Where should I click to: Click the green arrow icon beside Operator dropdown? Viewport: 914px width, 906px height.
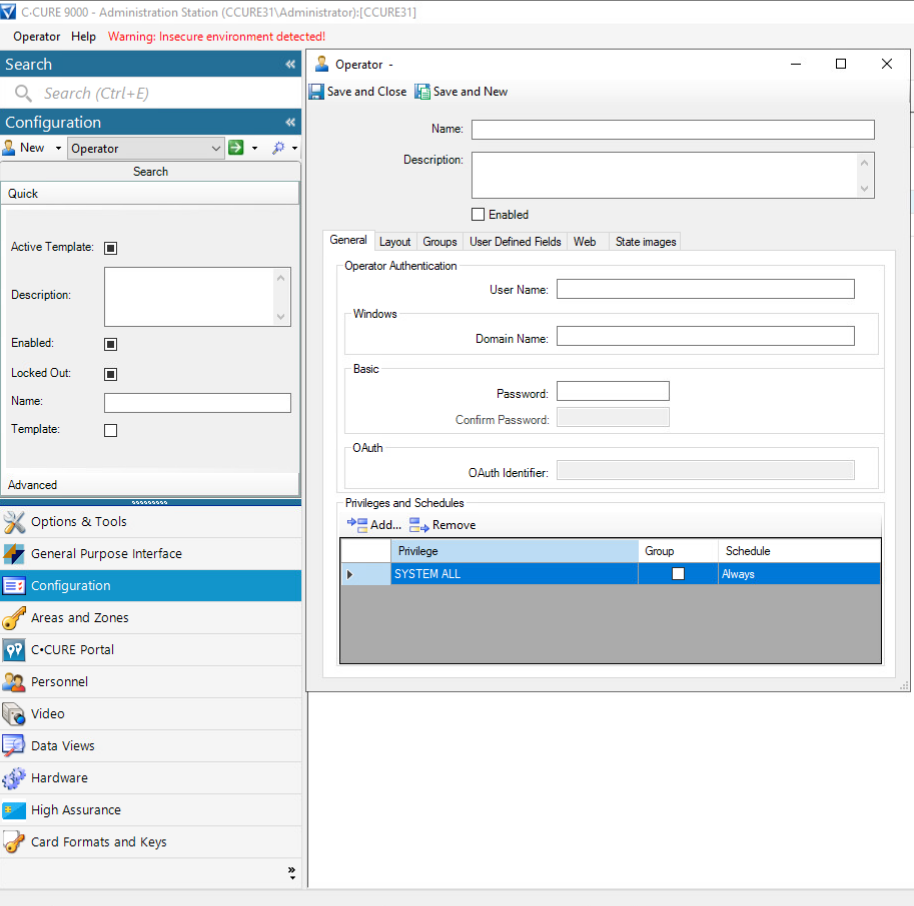click(x=236, y=148)
